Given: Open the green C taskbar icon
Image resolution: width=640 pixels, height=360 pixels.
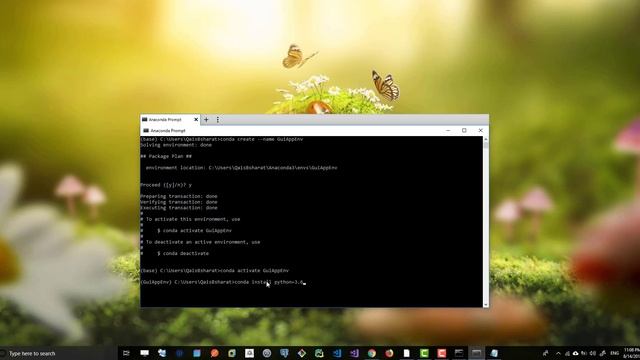Looking at the screenshot, I should 424,353.
